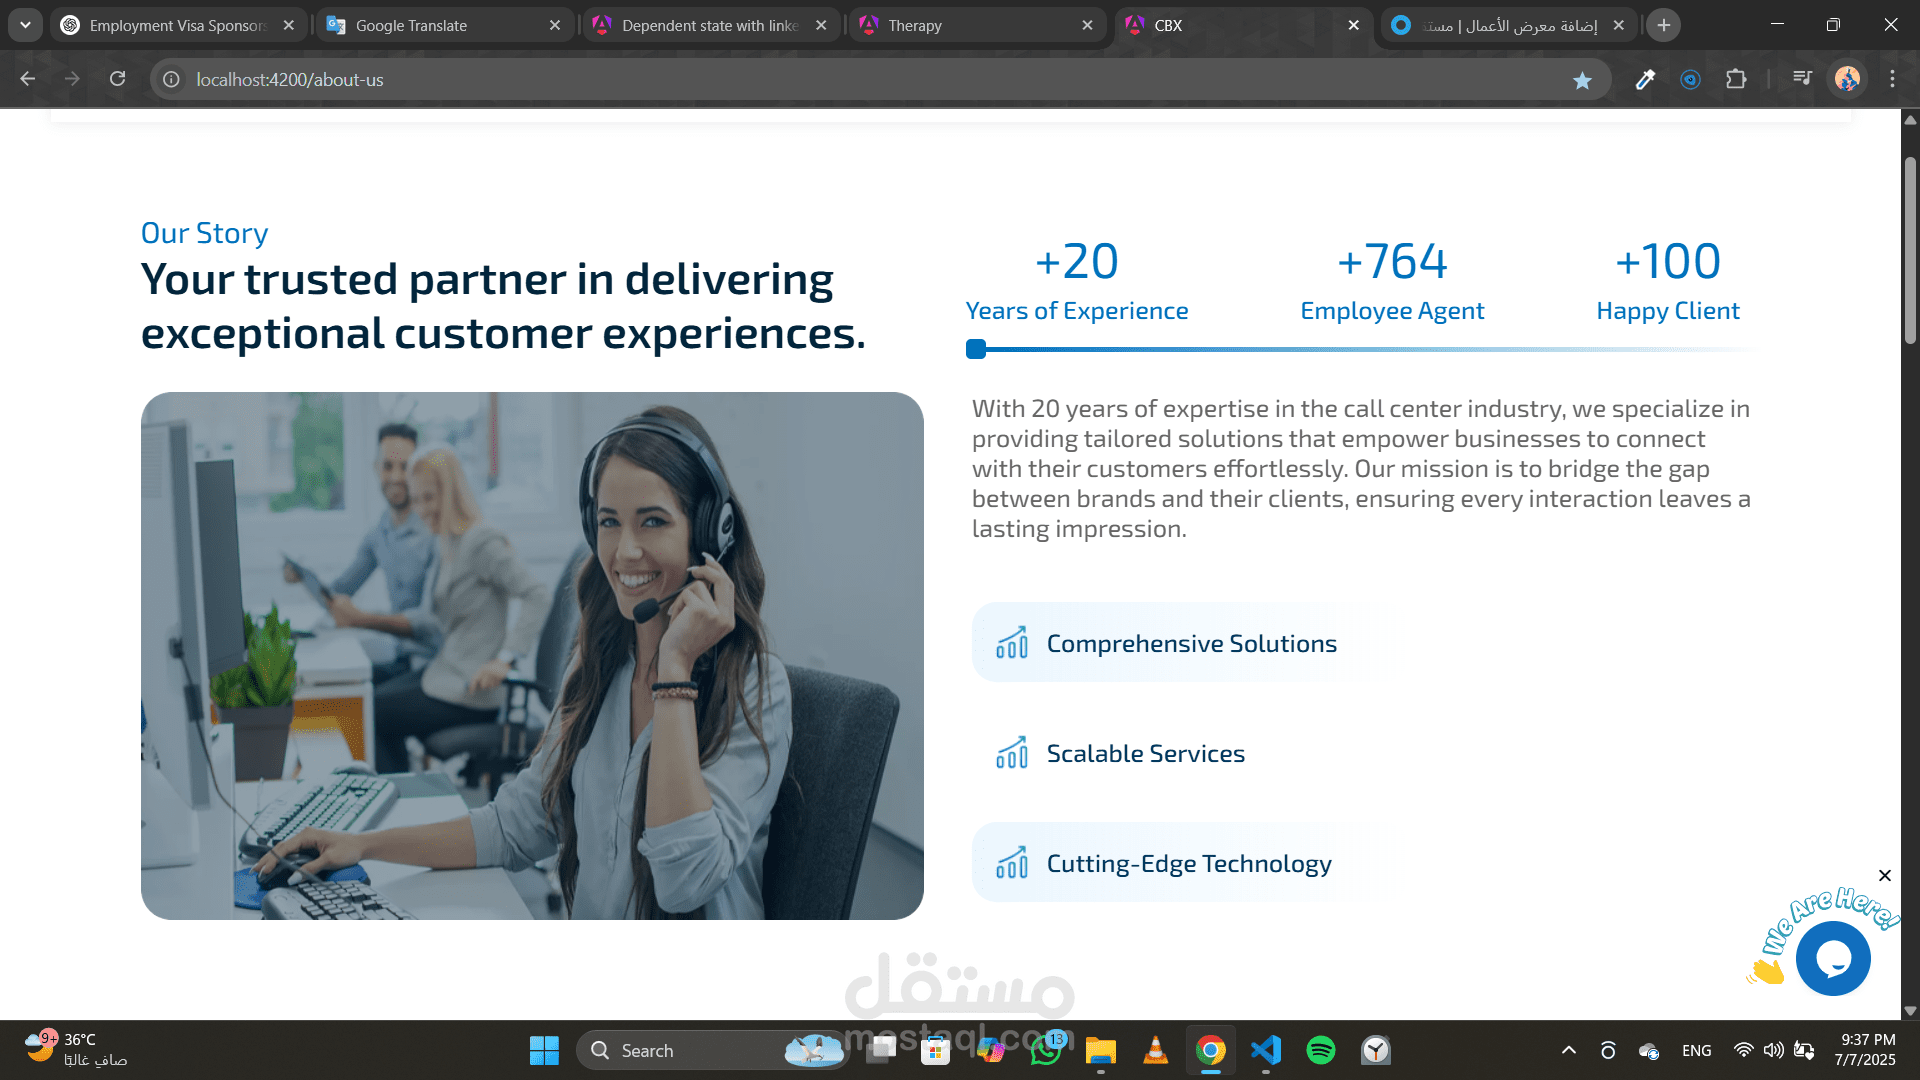
Task: Open the battery status tray icon
Action: click(x=1804, y=1050)
